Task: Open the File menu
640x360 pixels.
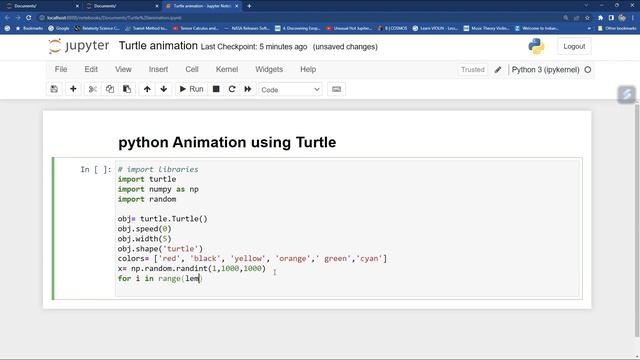Action: point(61,69)
